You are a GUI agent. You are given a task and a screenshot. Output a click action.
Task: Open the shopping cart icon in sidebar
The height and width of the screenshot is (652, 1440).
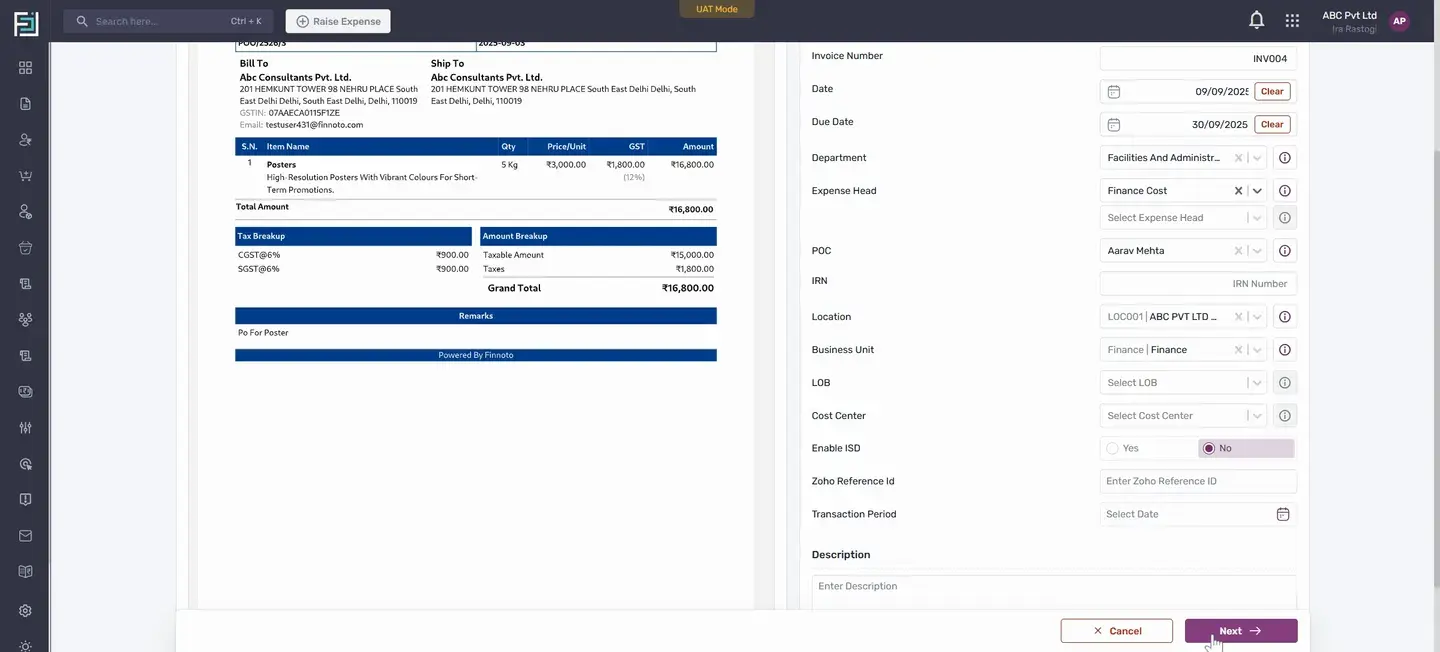point(26,176)
